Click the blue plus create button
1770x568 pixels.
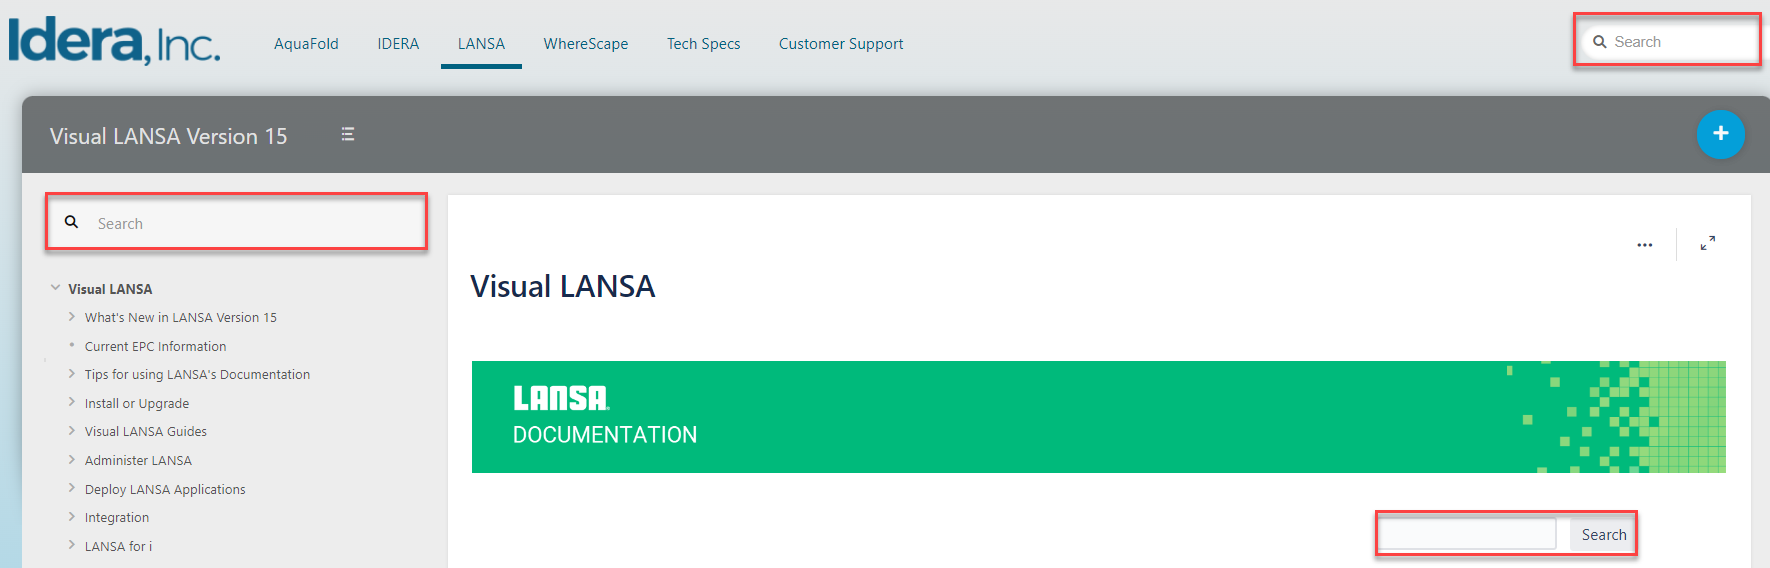1720,134
